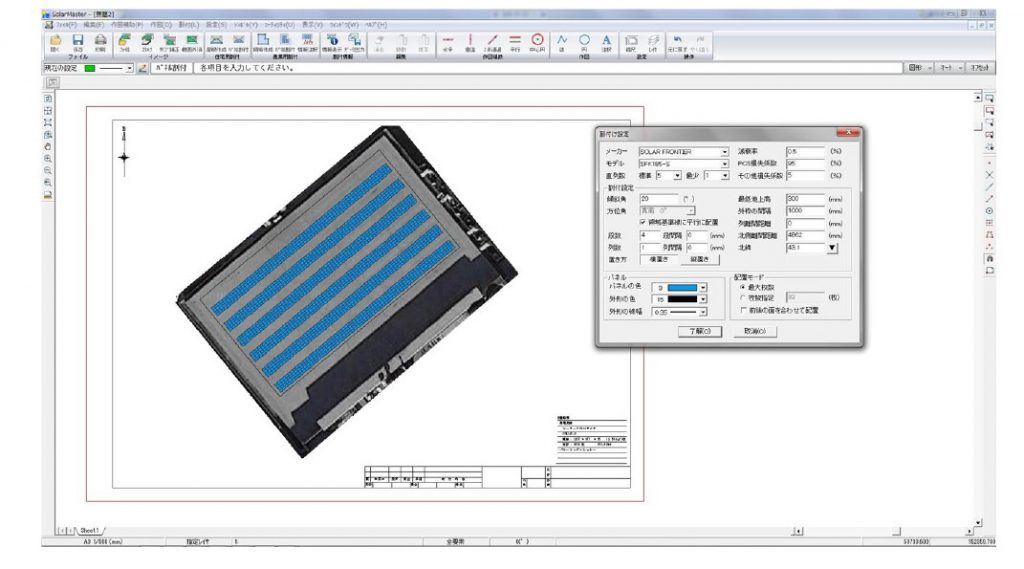Click the X-shaped icon in right sidebar
1024x569 pixels.
989,175
